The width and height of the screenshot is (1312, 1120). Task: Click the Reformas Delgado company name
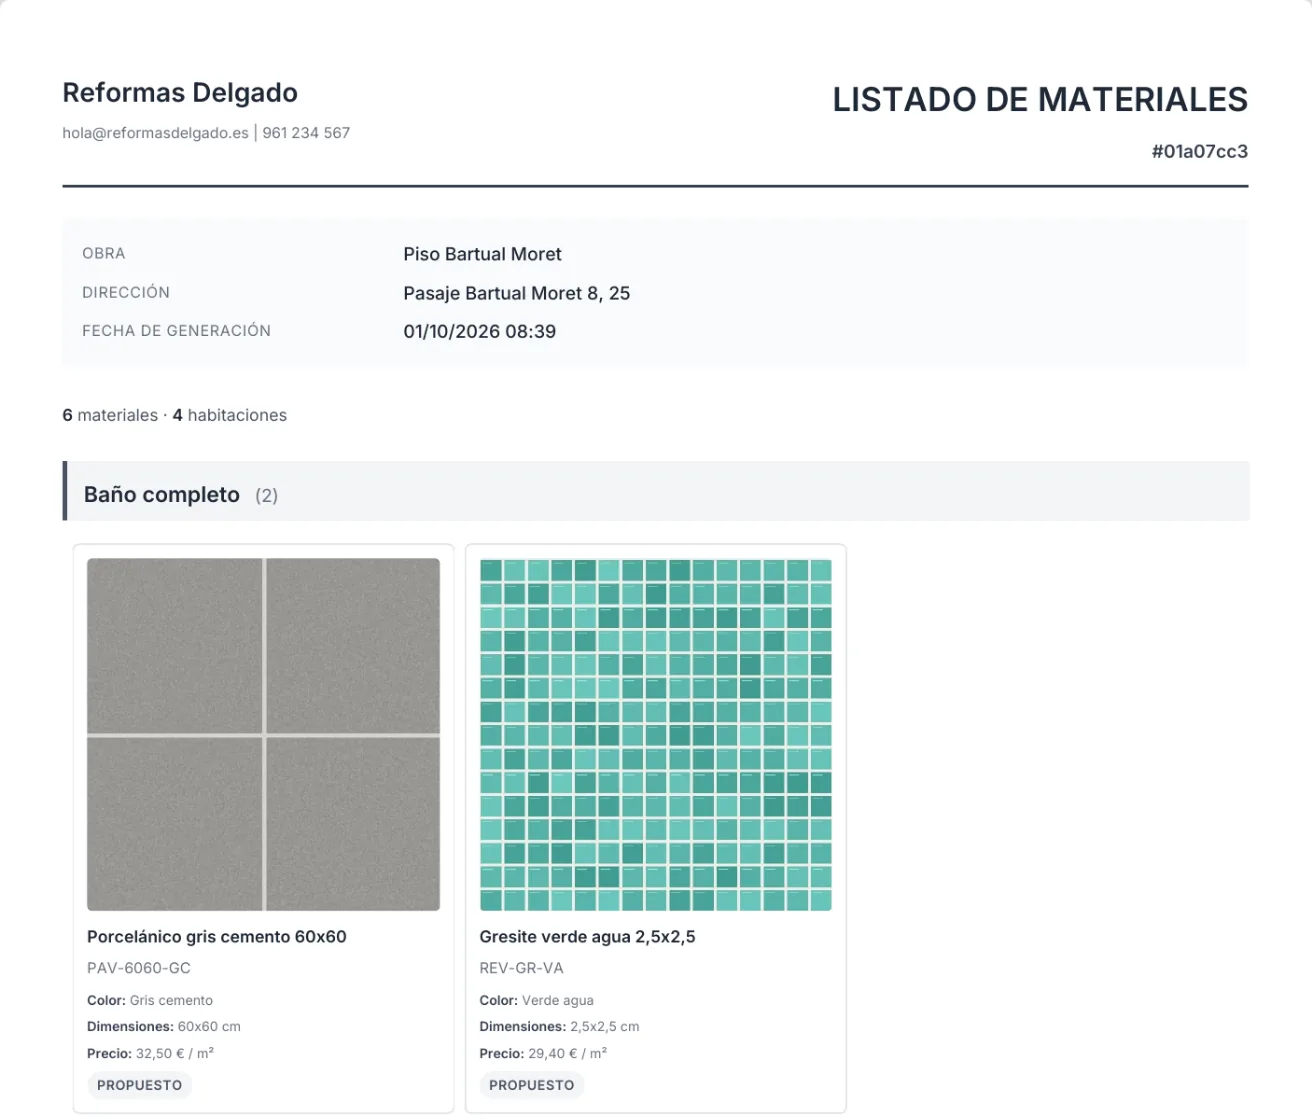click(180, 93)
